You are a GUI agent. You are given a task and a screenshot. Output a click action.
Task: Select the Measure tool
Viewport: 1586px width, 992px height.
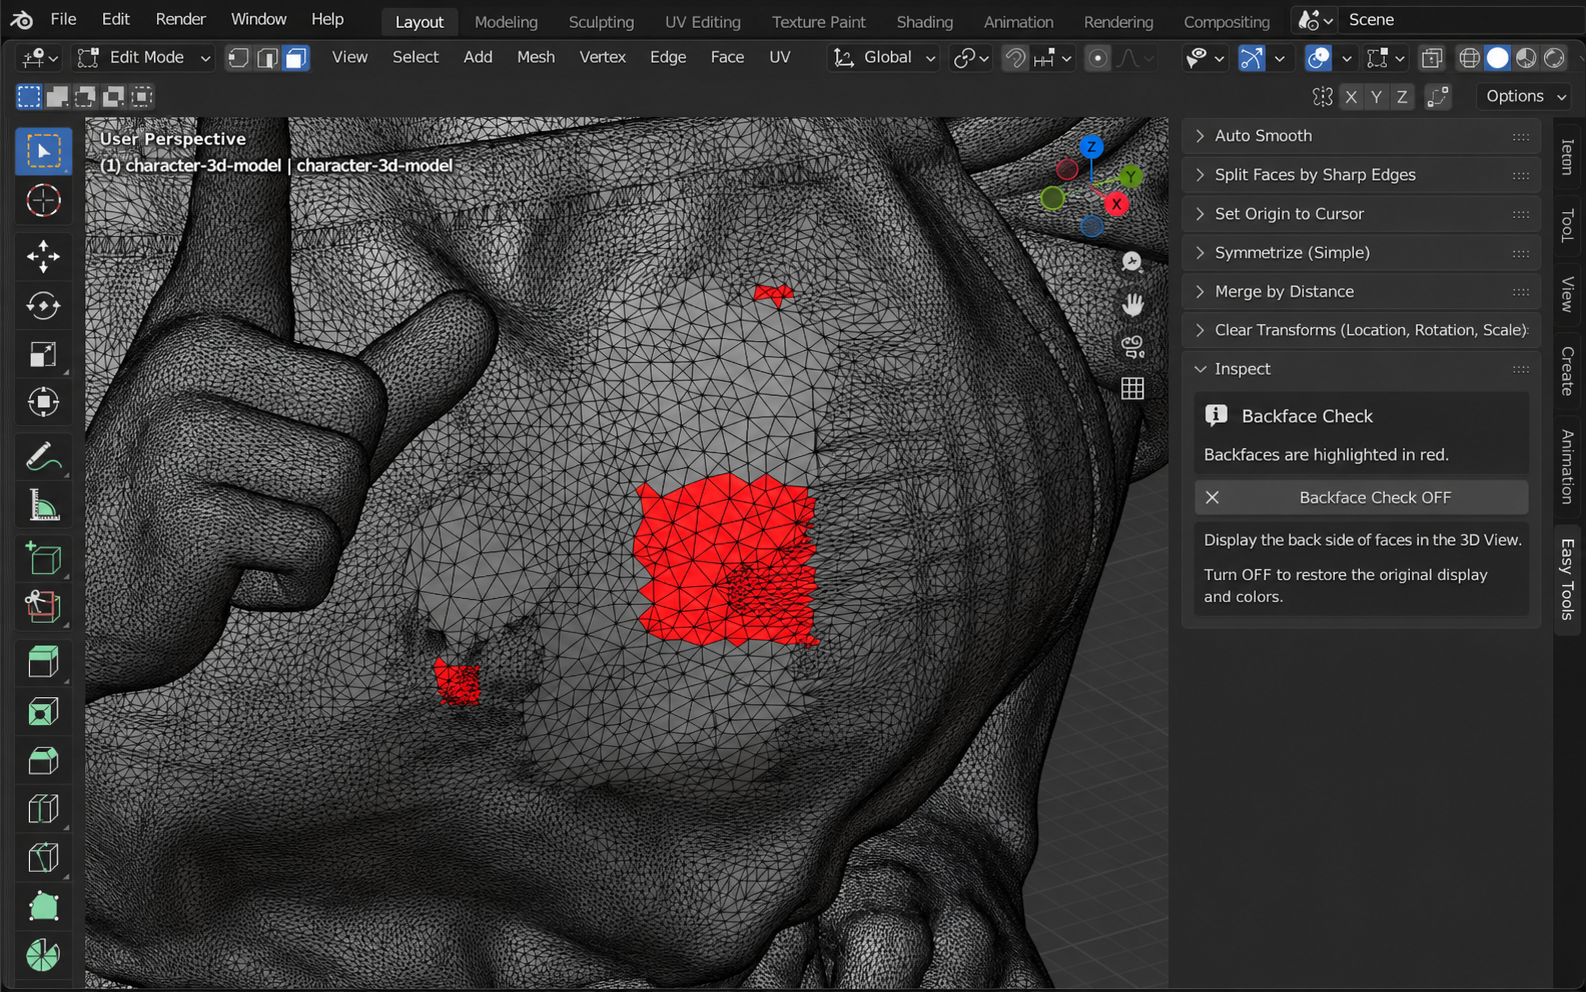[x=43, y=506]
